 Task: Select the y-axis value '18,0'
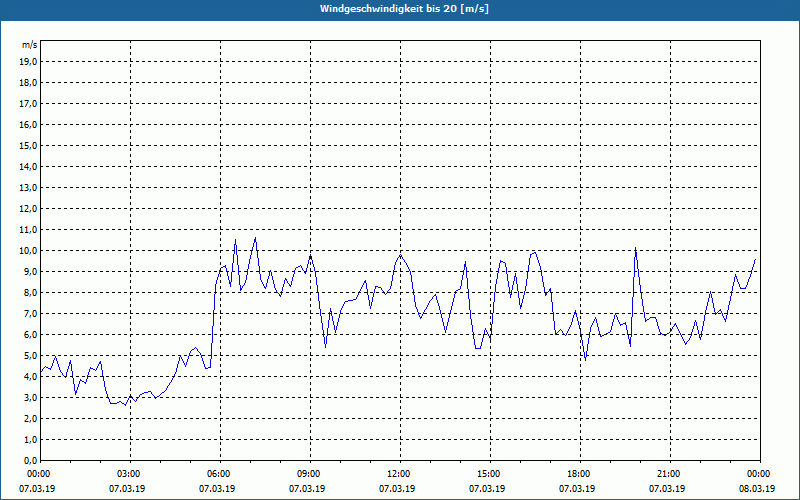(28, 83)
